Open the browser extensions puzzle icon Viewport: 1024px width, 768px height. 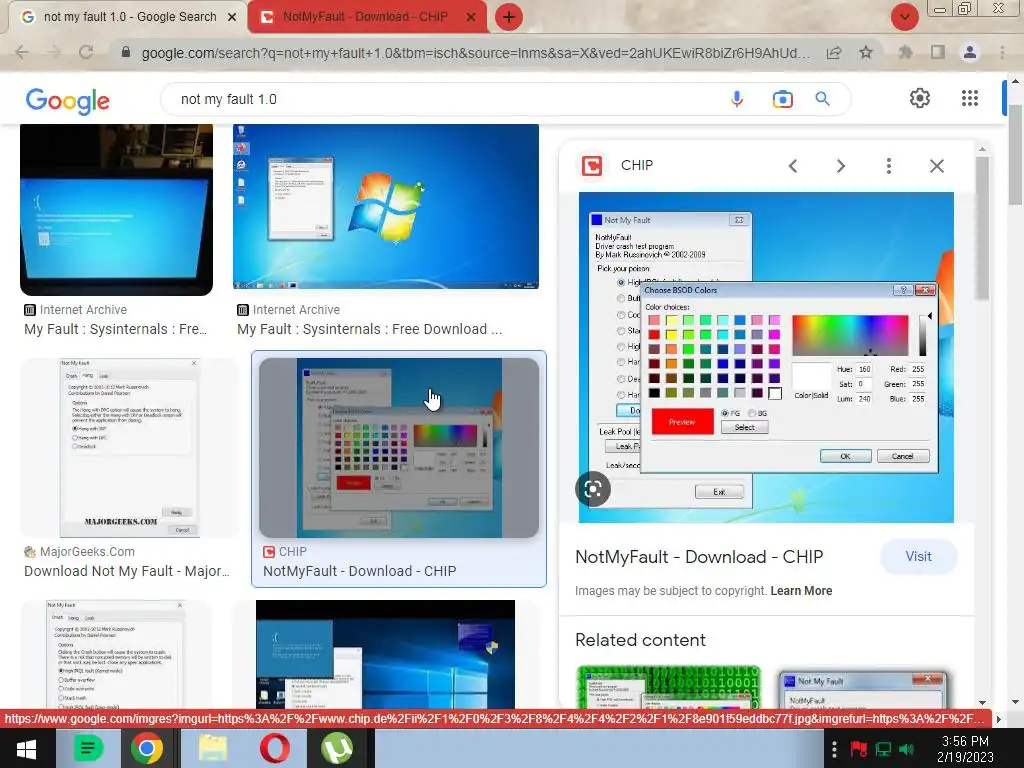pos(905,52)
